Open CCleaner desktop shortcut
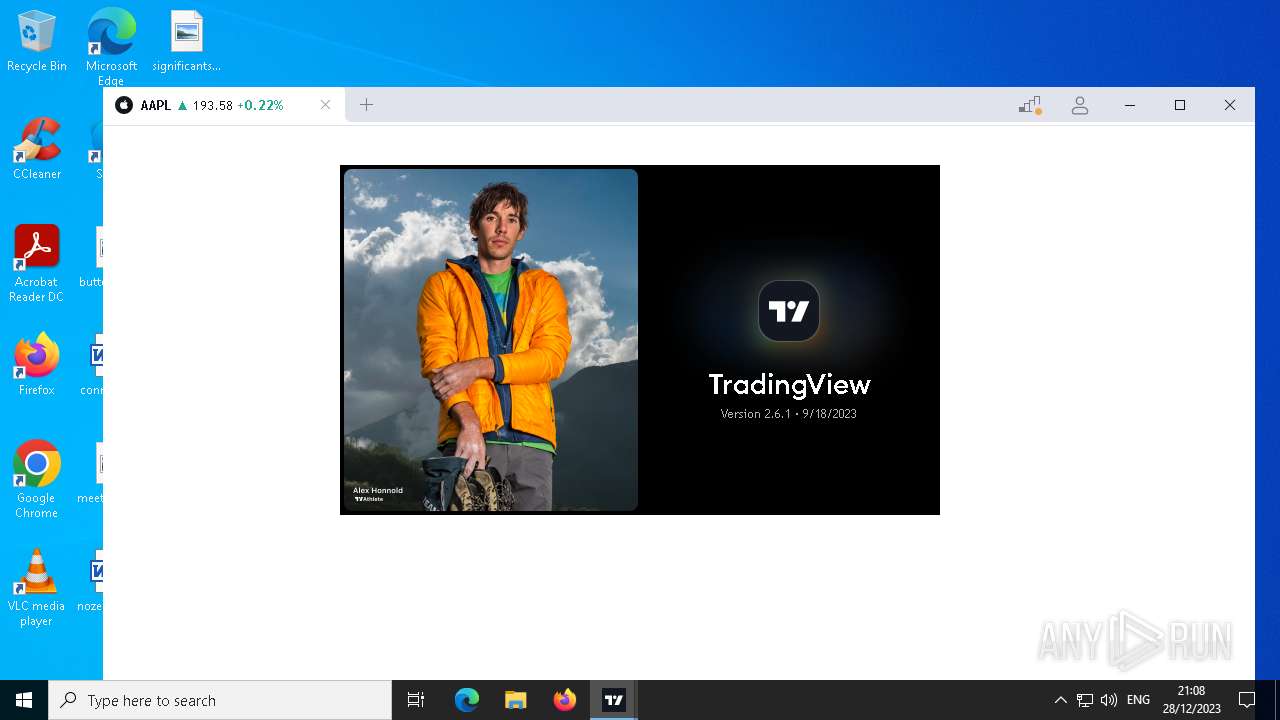This screenshot has height=720, width=1280. click(x=37, y=149)
